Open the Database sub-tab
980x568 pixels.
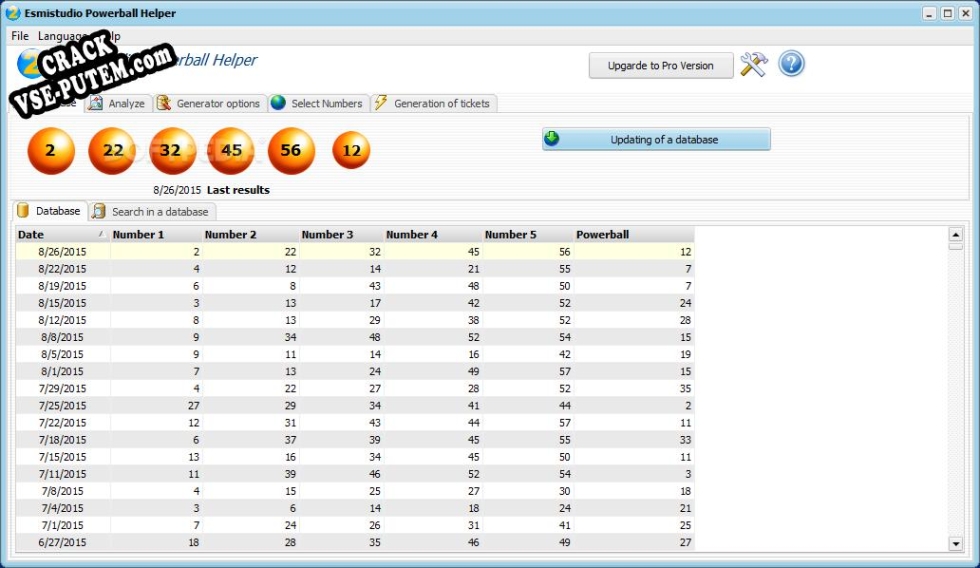tap(50, 211)
